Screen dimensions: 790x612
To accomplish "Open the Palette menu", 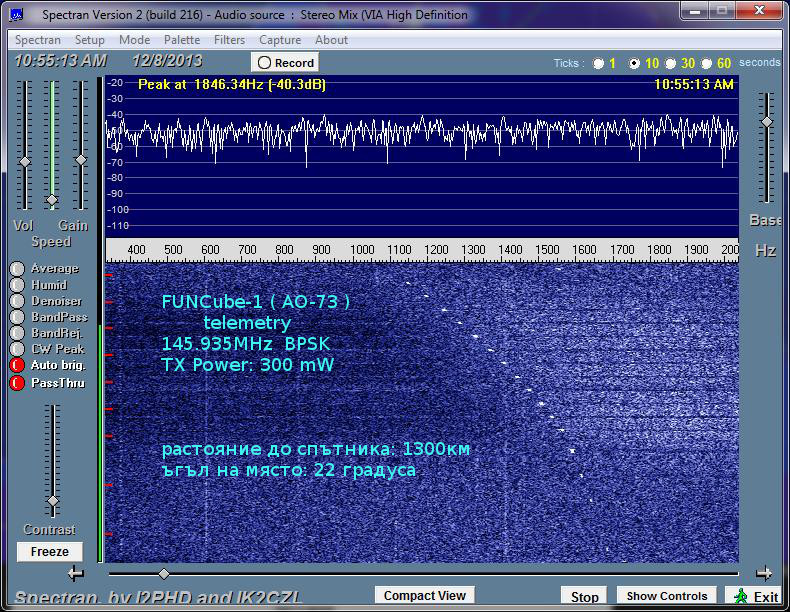I will 182,40.
